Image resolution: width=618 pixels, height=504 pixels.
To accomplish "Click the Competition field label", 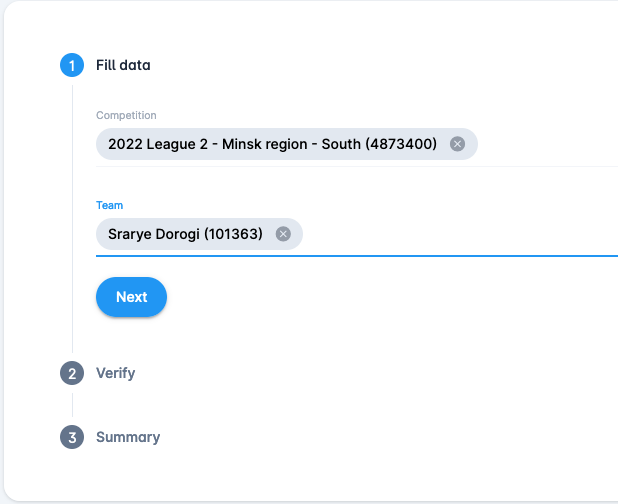I will (126, 116).
